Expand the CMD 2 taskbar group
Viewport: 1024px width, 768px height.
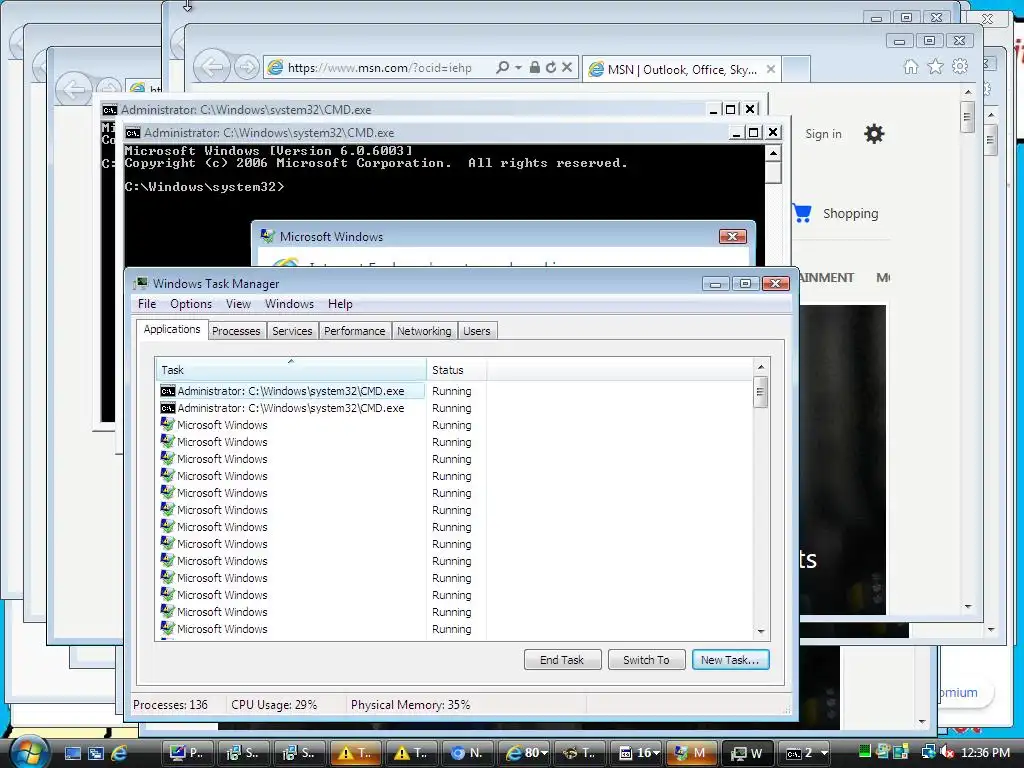point(805,753)
